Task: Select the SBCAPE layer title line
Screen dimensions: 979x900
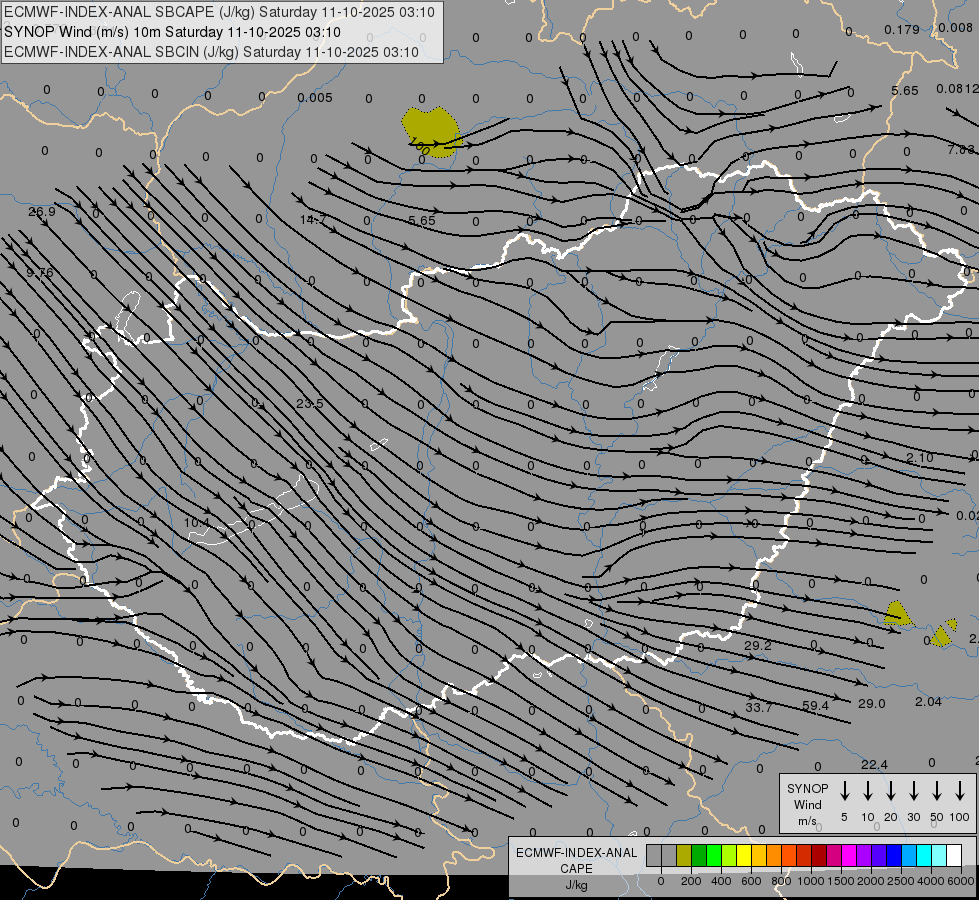Action: 219,12
